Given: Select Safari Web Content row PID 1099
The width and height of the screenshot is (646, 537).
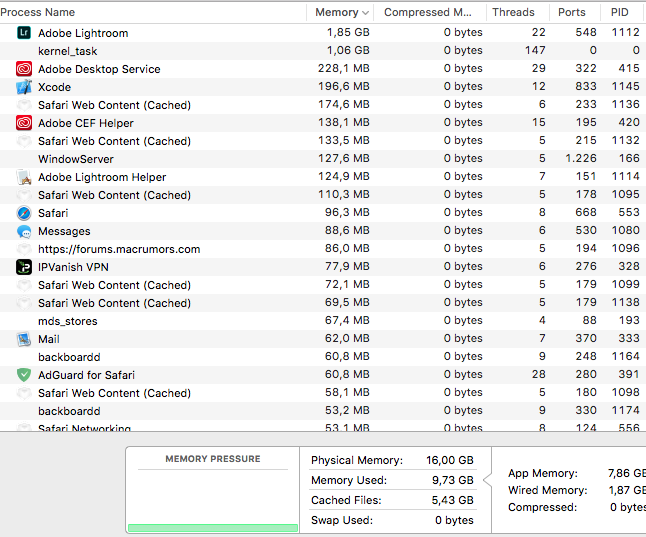Looking at the screenshot, I should (323, 285).
